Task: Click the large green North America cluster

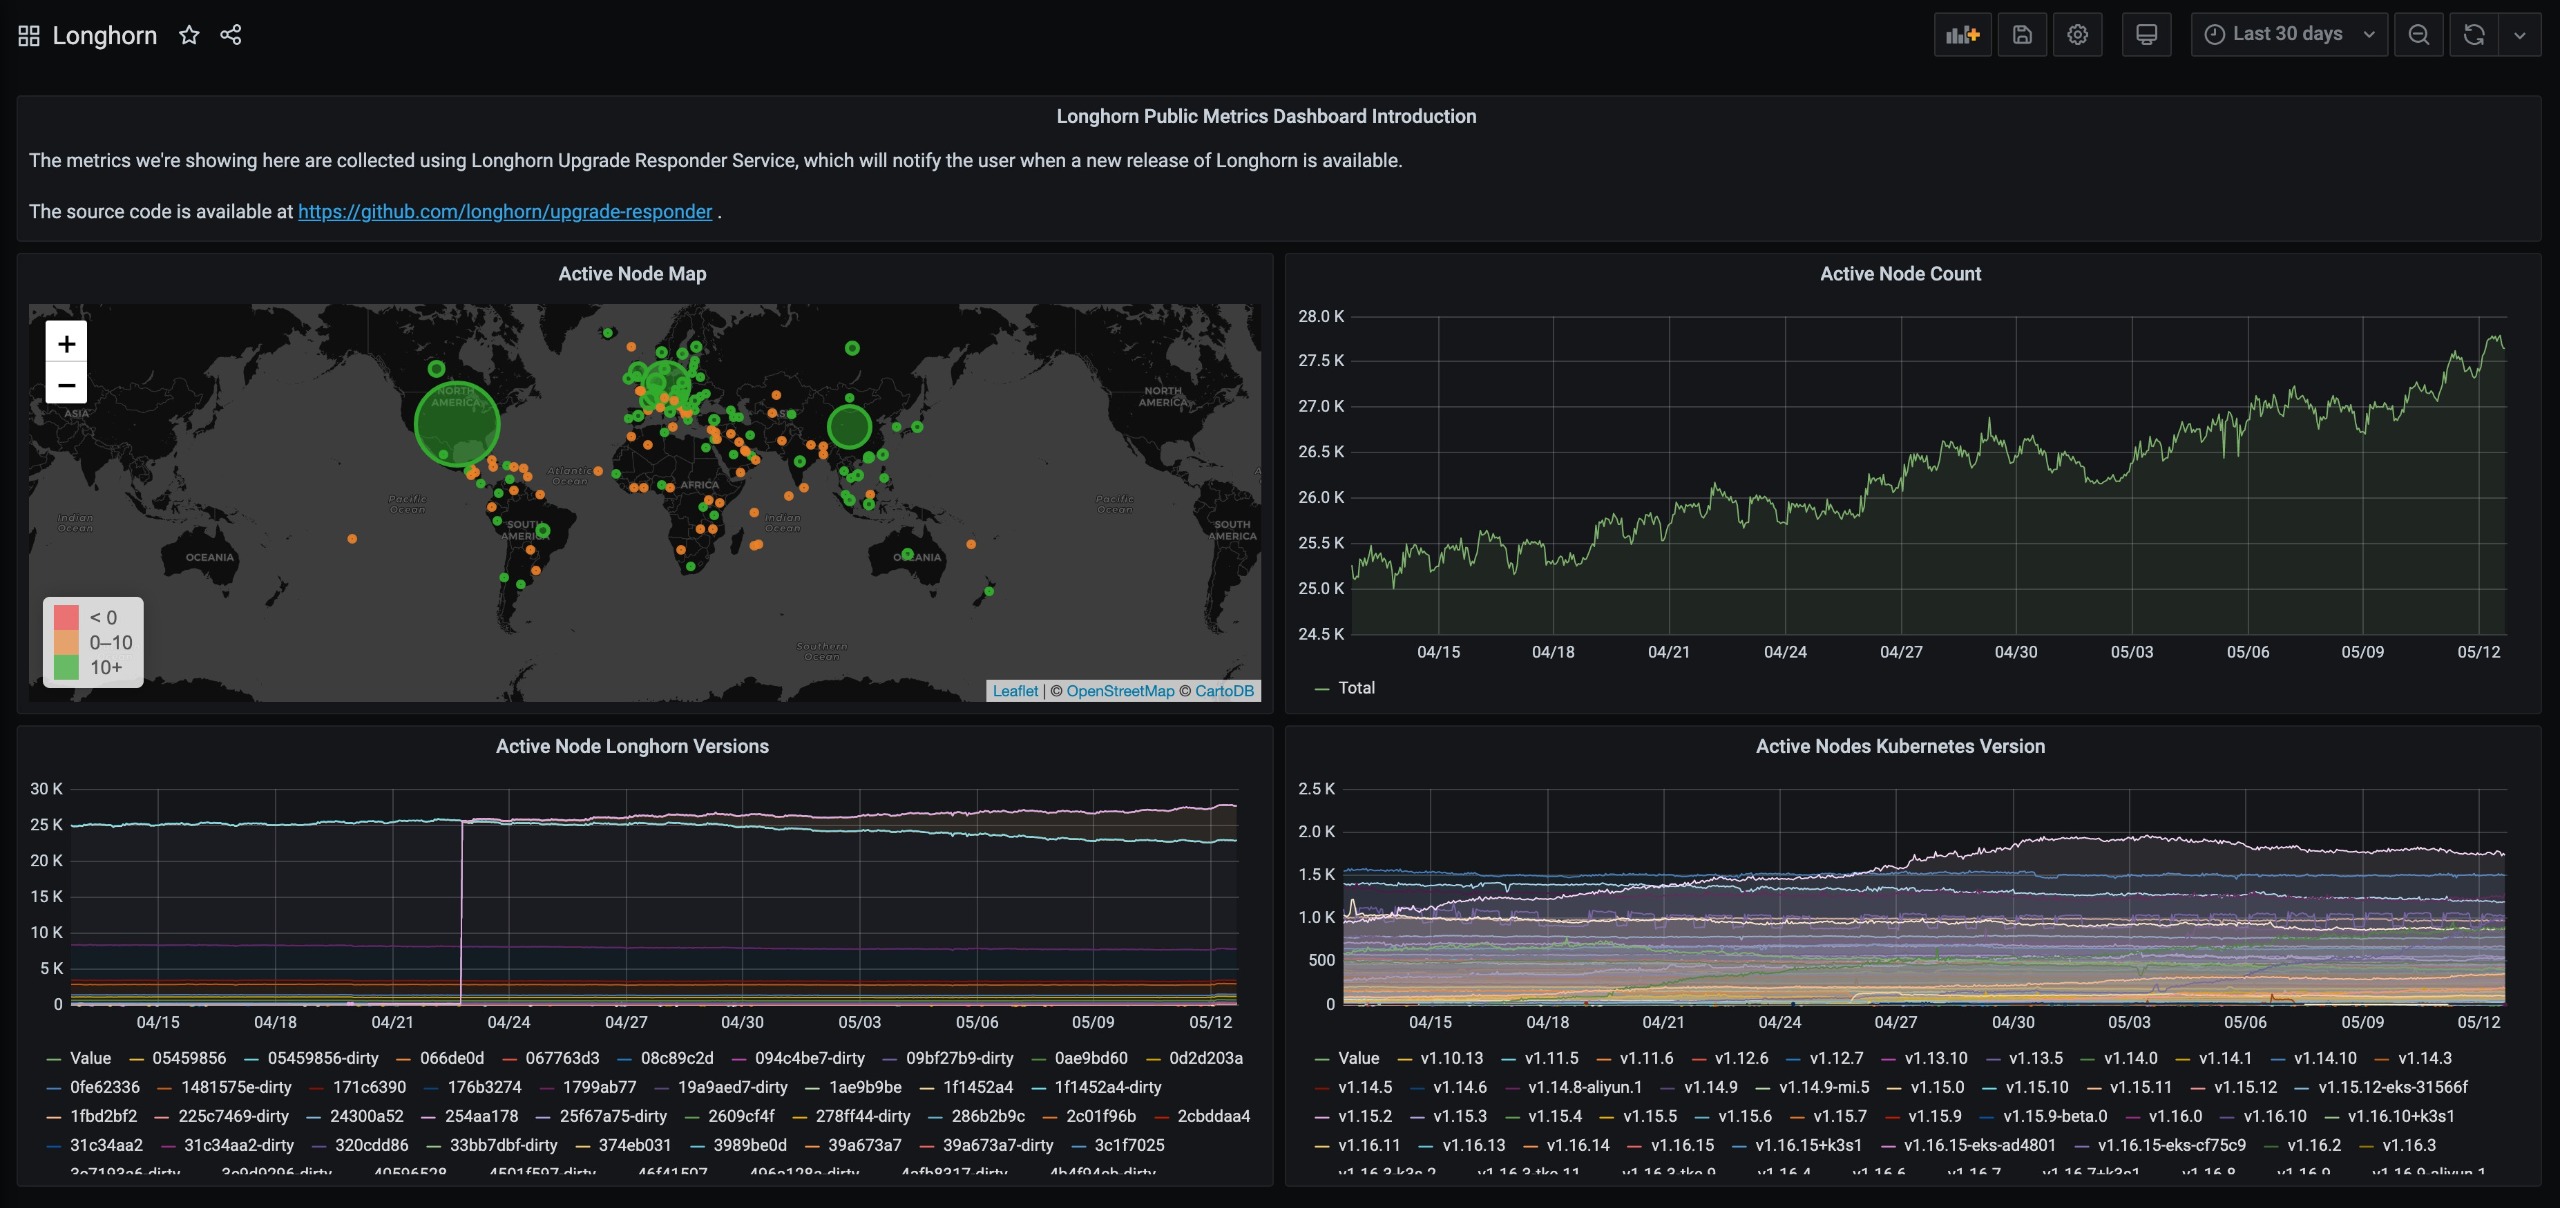Action: coord(457,424)
